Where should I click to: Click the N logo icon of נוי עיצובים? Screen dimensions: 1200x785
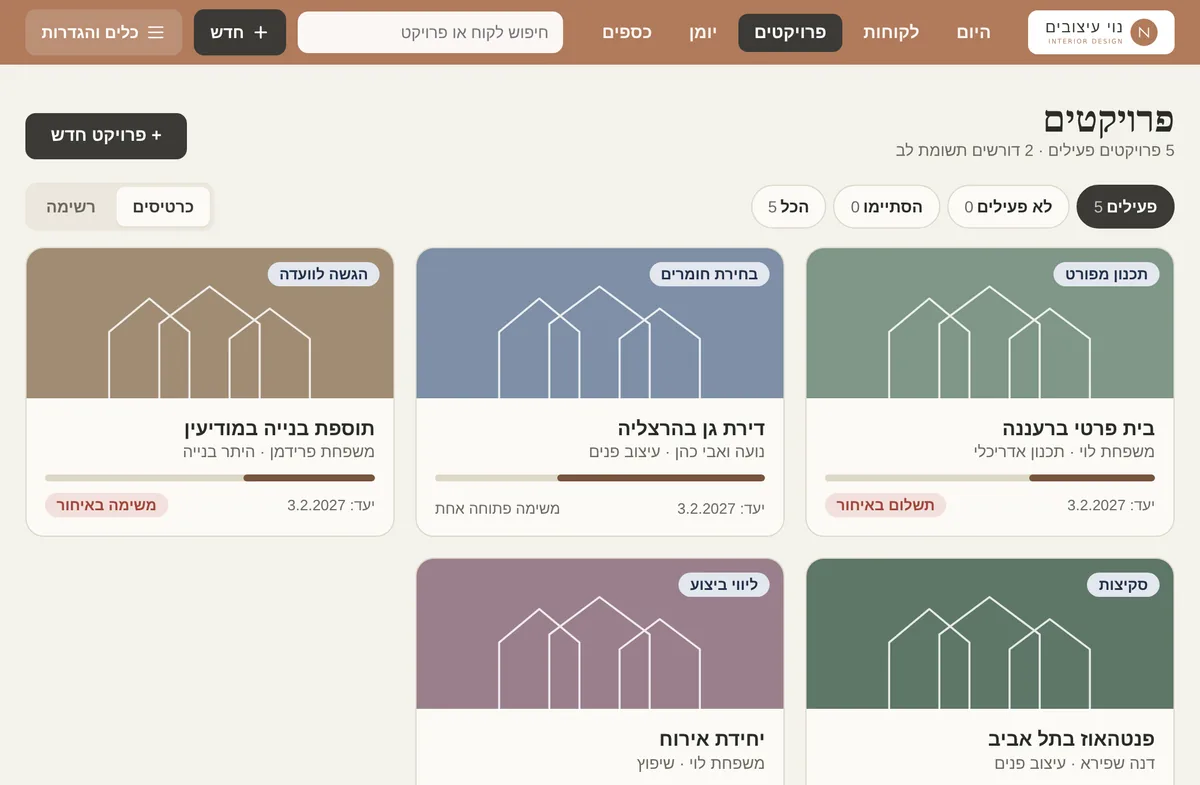click(1144, 33)
